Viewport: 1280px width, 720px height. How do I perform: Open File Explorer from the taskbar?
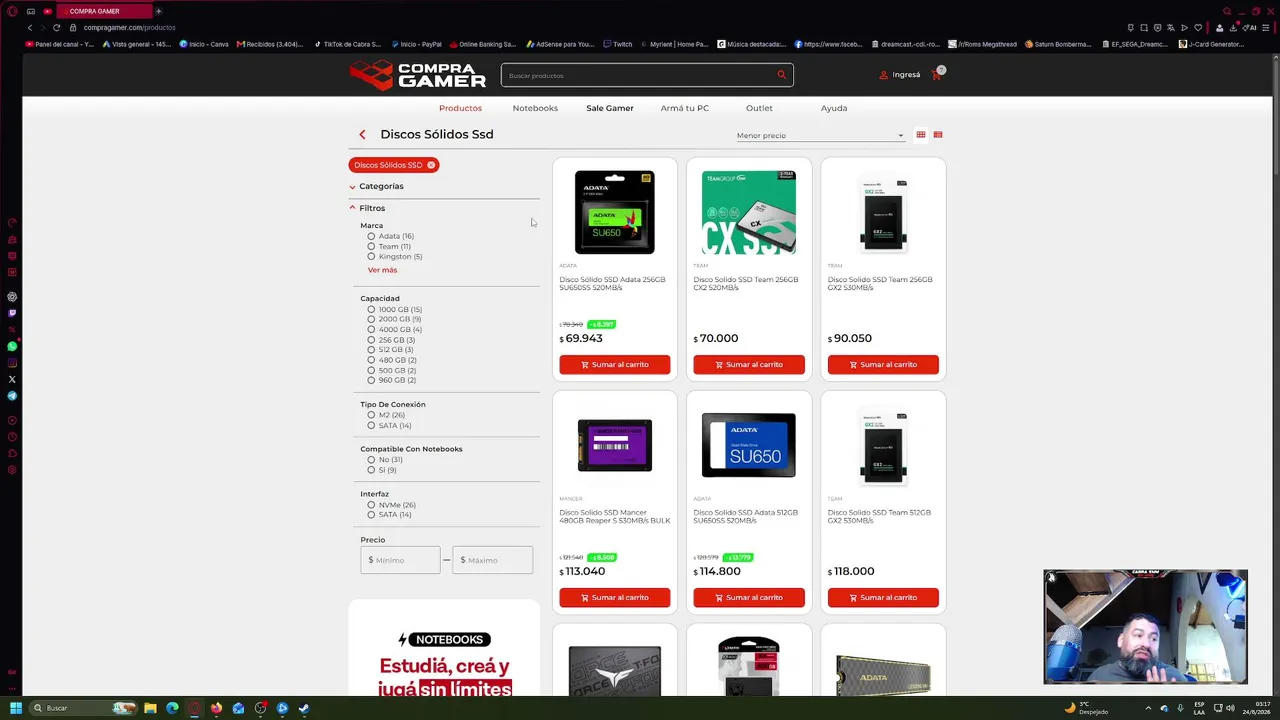tap(150, 708)
